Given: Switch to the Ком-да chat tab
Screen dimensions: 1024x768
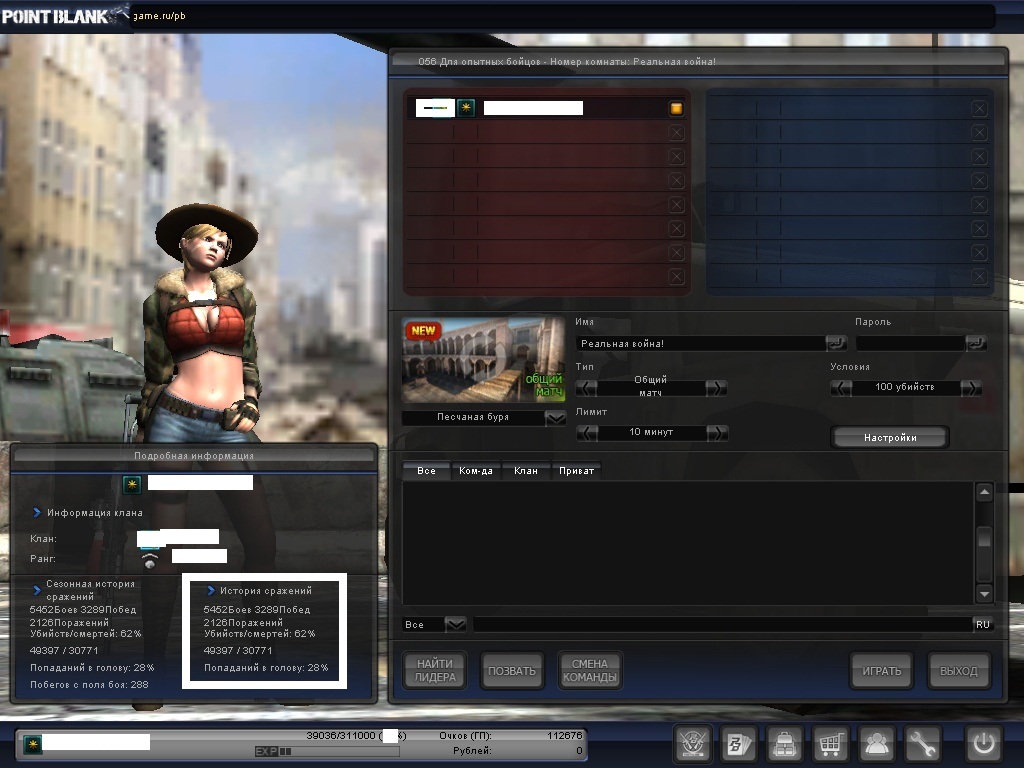Looking at the screenshot, I should point(476,471).
